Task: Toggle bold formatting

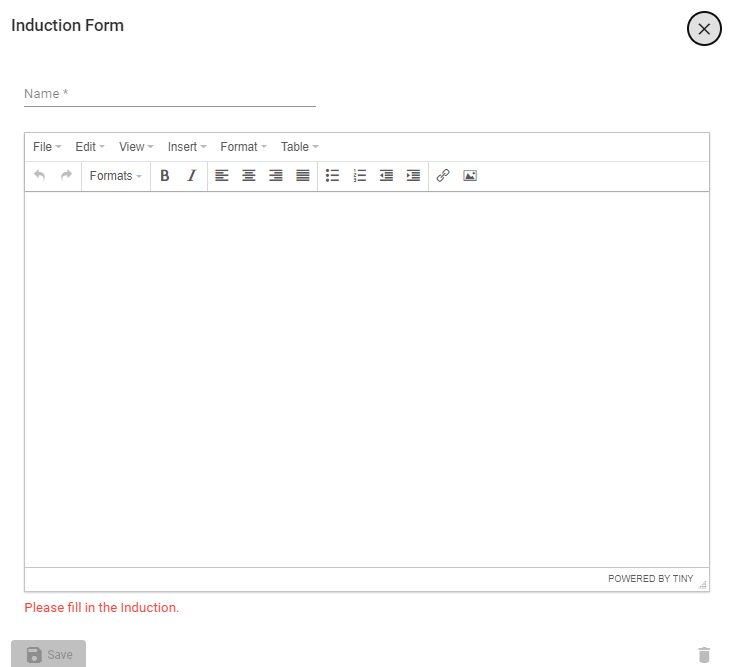Action: (x=164, y=176)
